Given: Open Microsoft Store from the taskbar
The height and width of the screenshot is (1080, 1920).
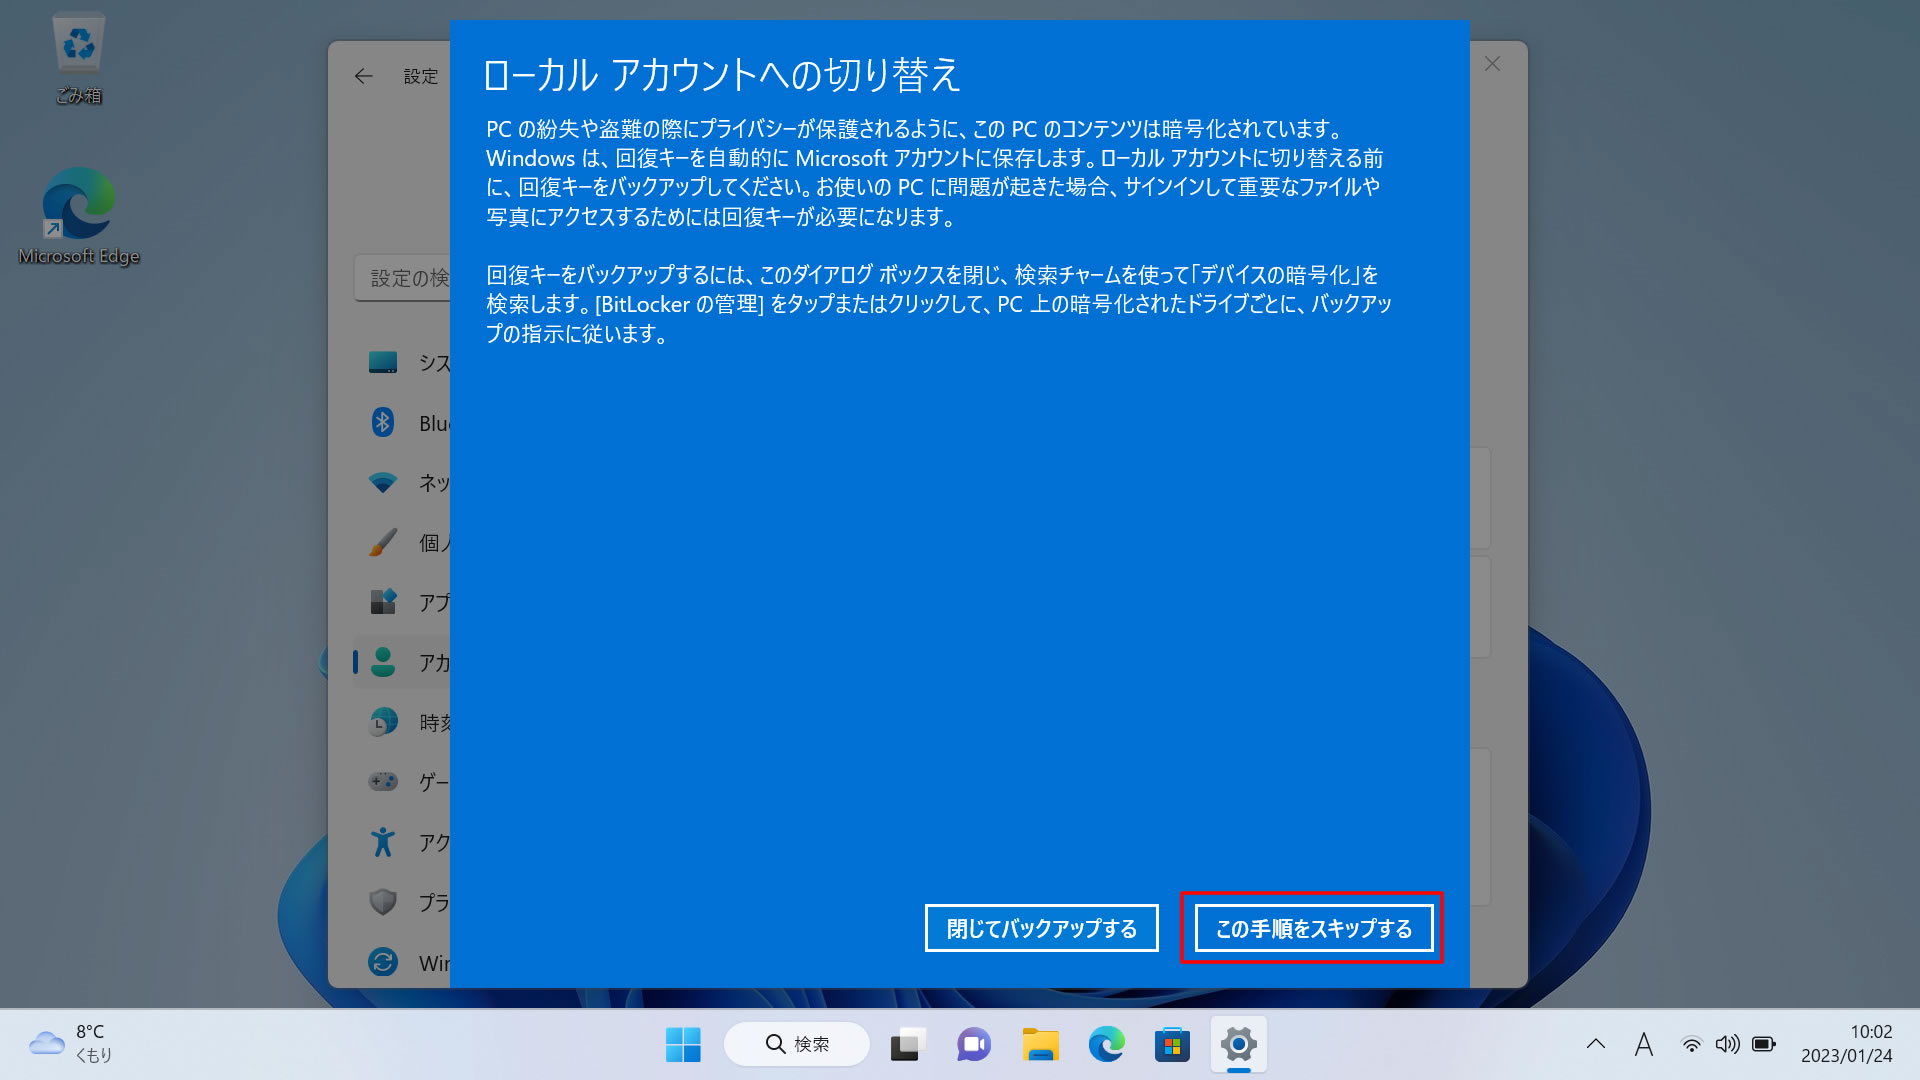Looking at the screenshot, I should click(x=1172, y=1045).
